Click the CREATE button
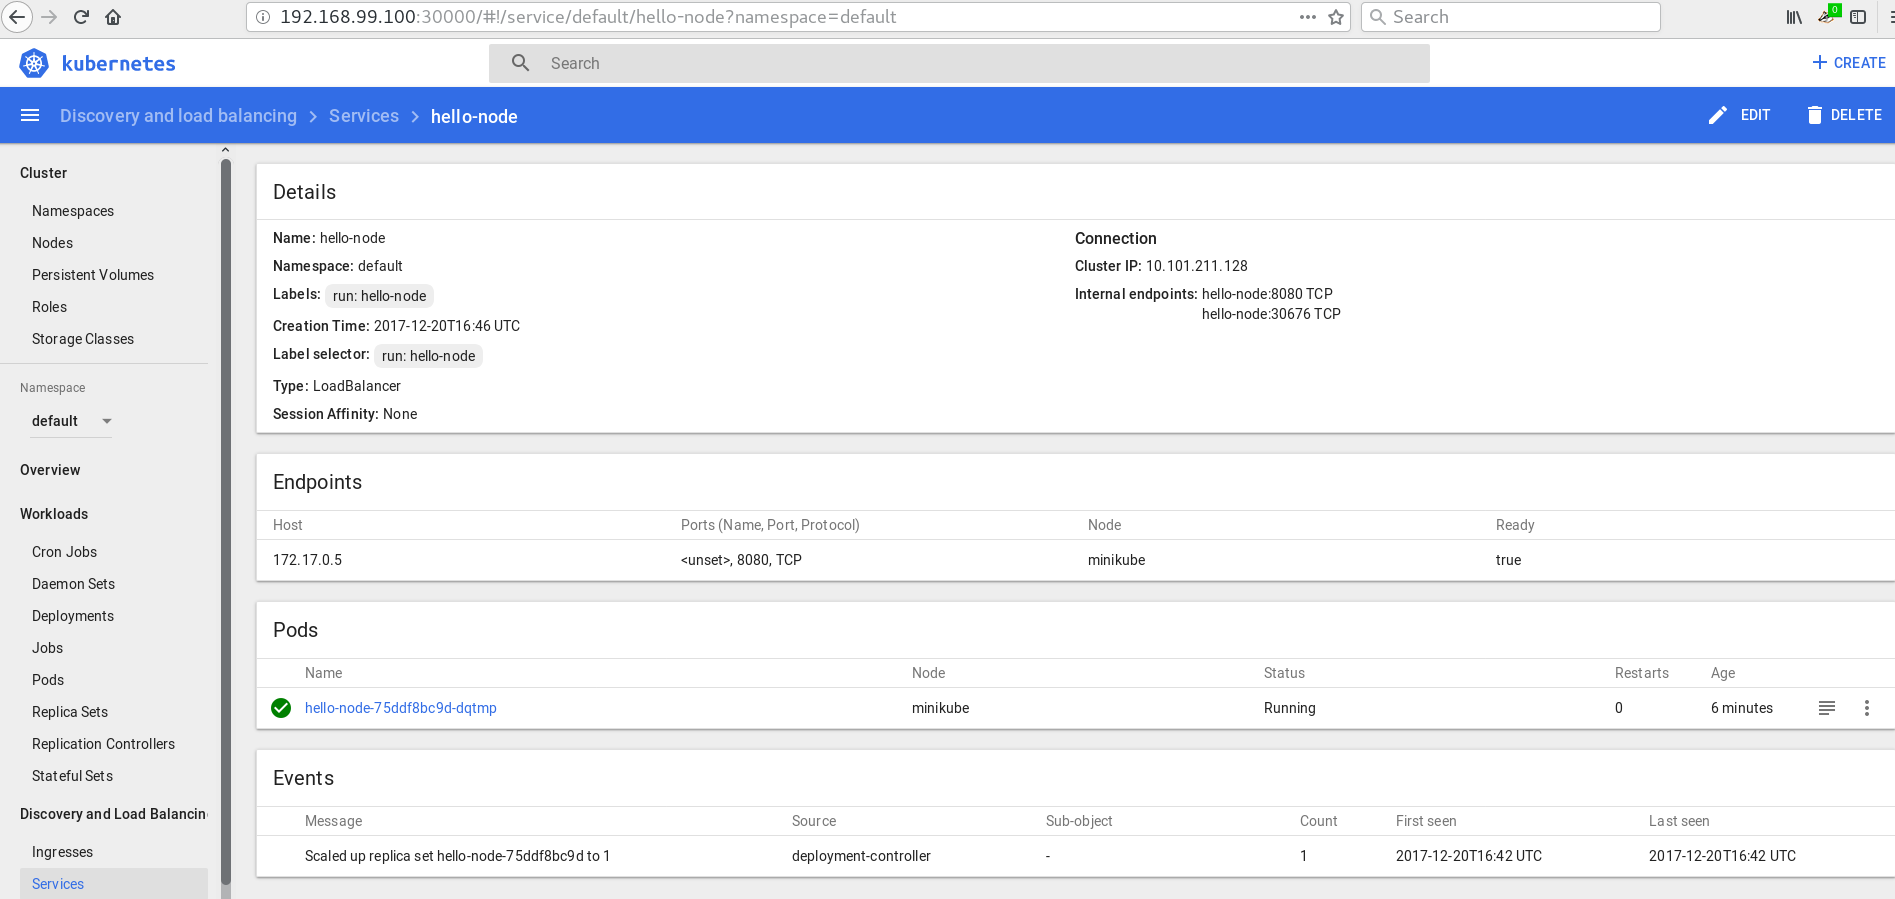The width and height of the screenshot is (1895, 899). 1848,63
